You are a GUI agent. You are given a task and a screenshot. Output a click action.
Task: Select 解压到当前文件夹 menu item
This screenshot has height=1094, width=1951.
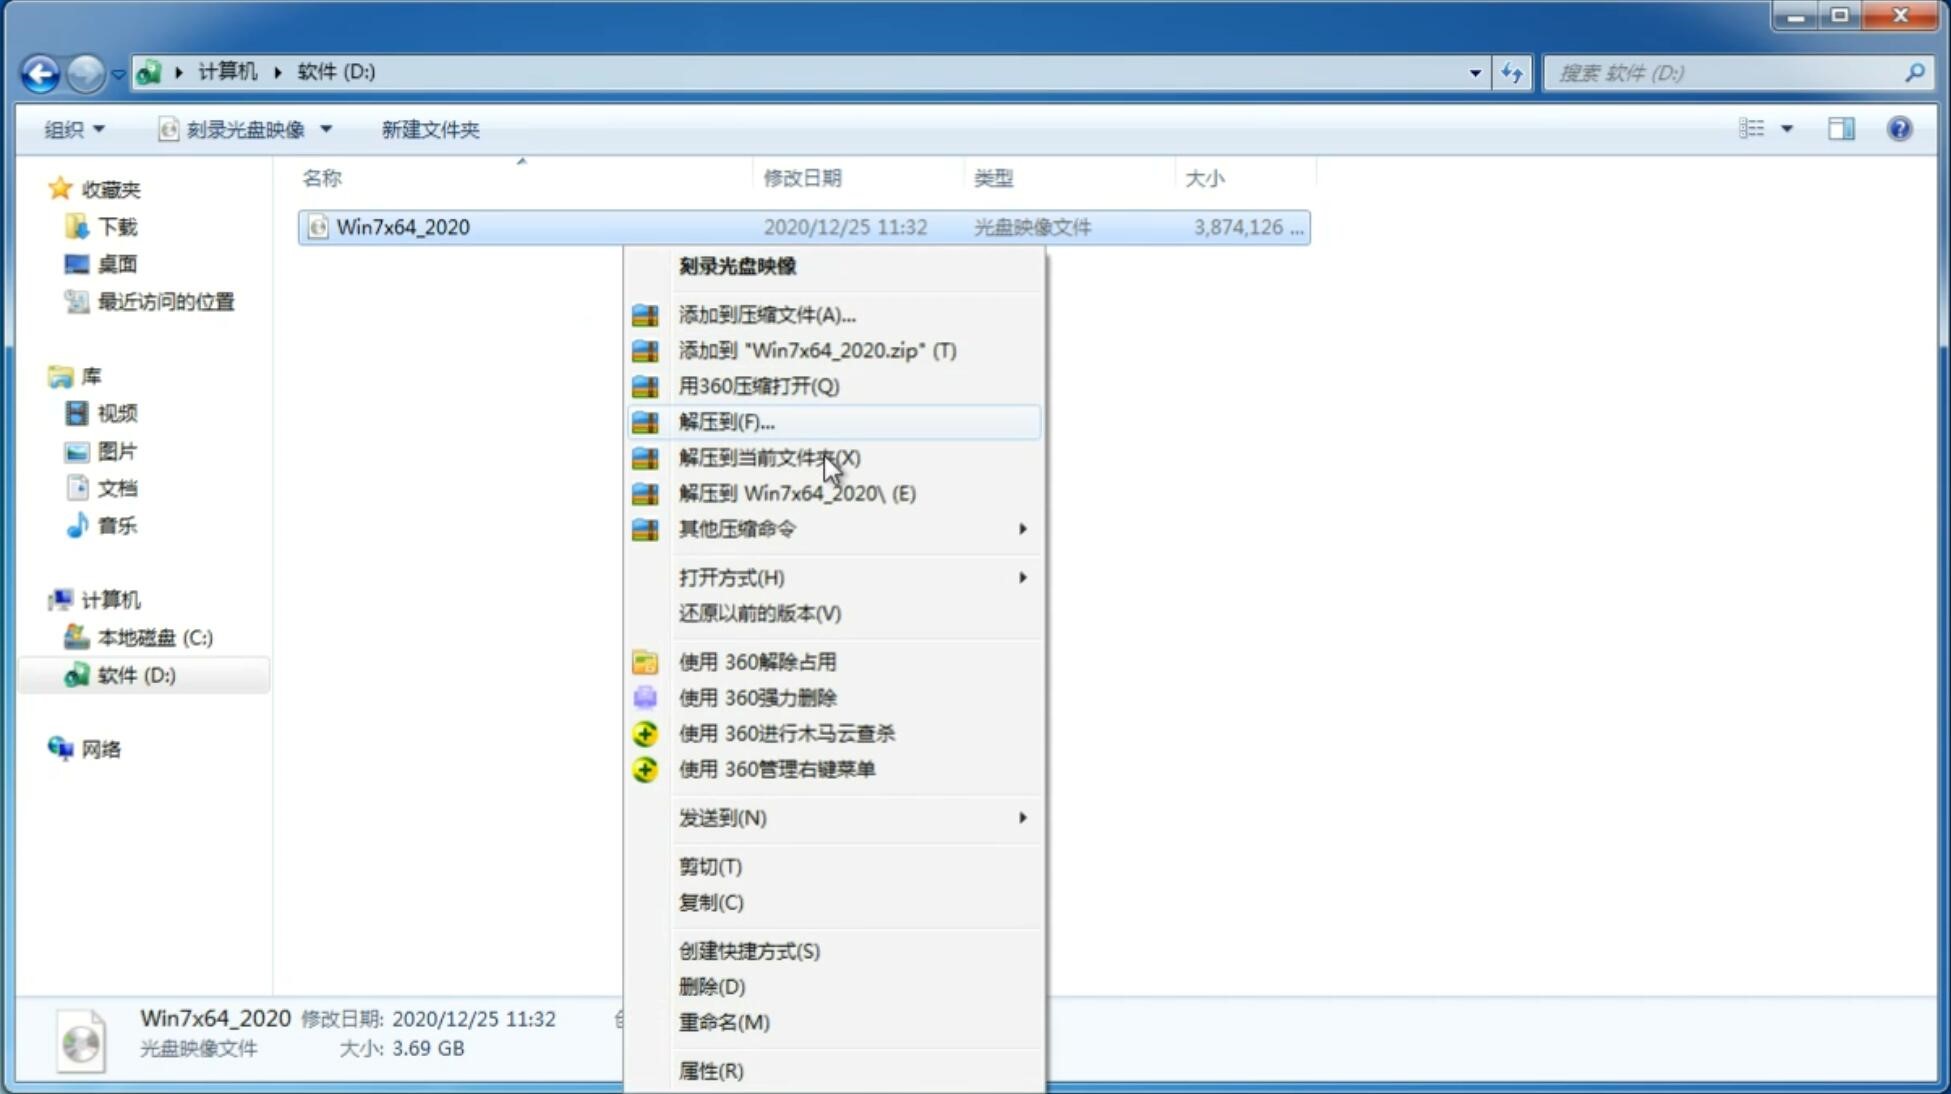click(770, 457)
